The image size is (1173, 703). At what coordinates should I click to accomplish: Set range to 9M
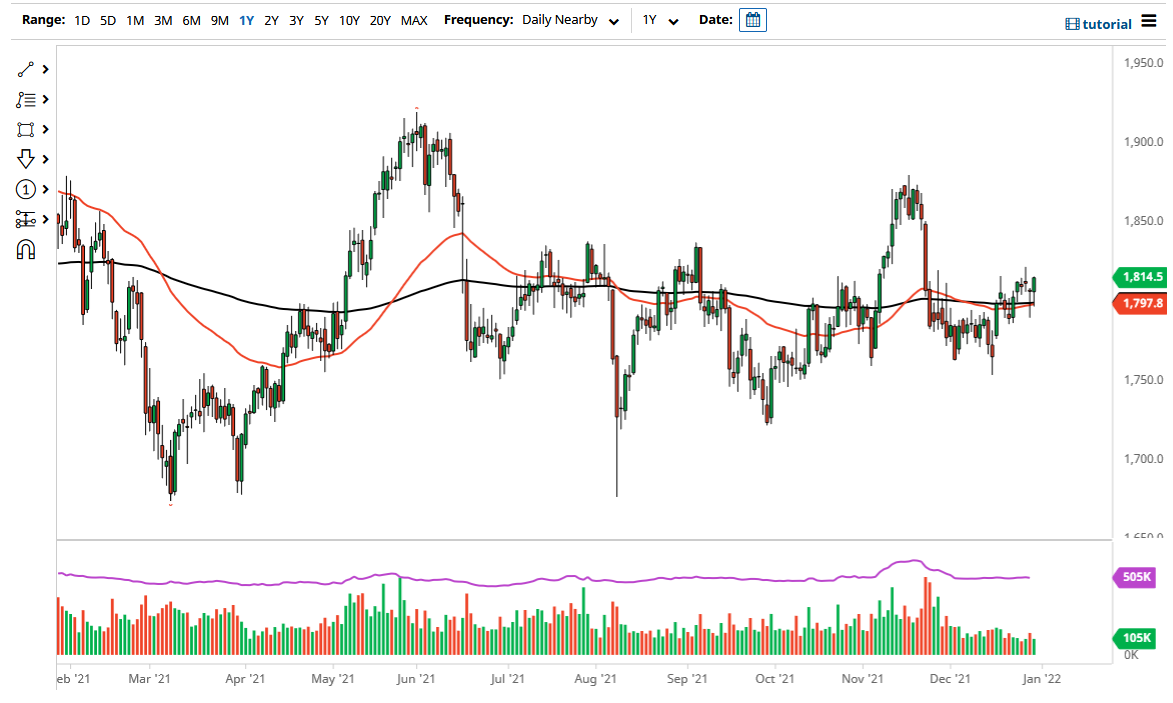point(219,20)
